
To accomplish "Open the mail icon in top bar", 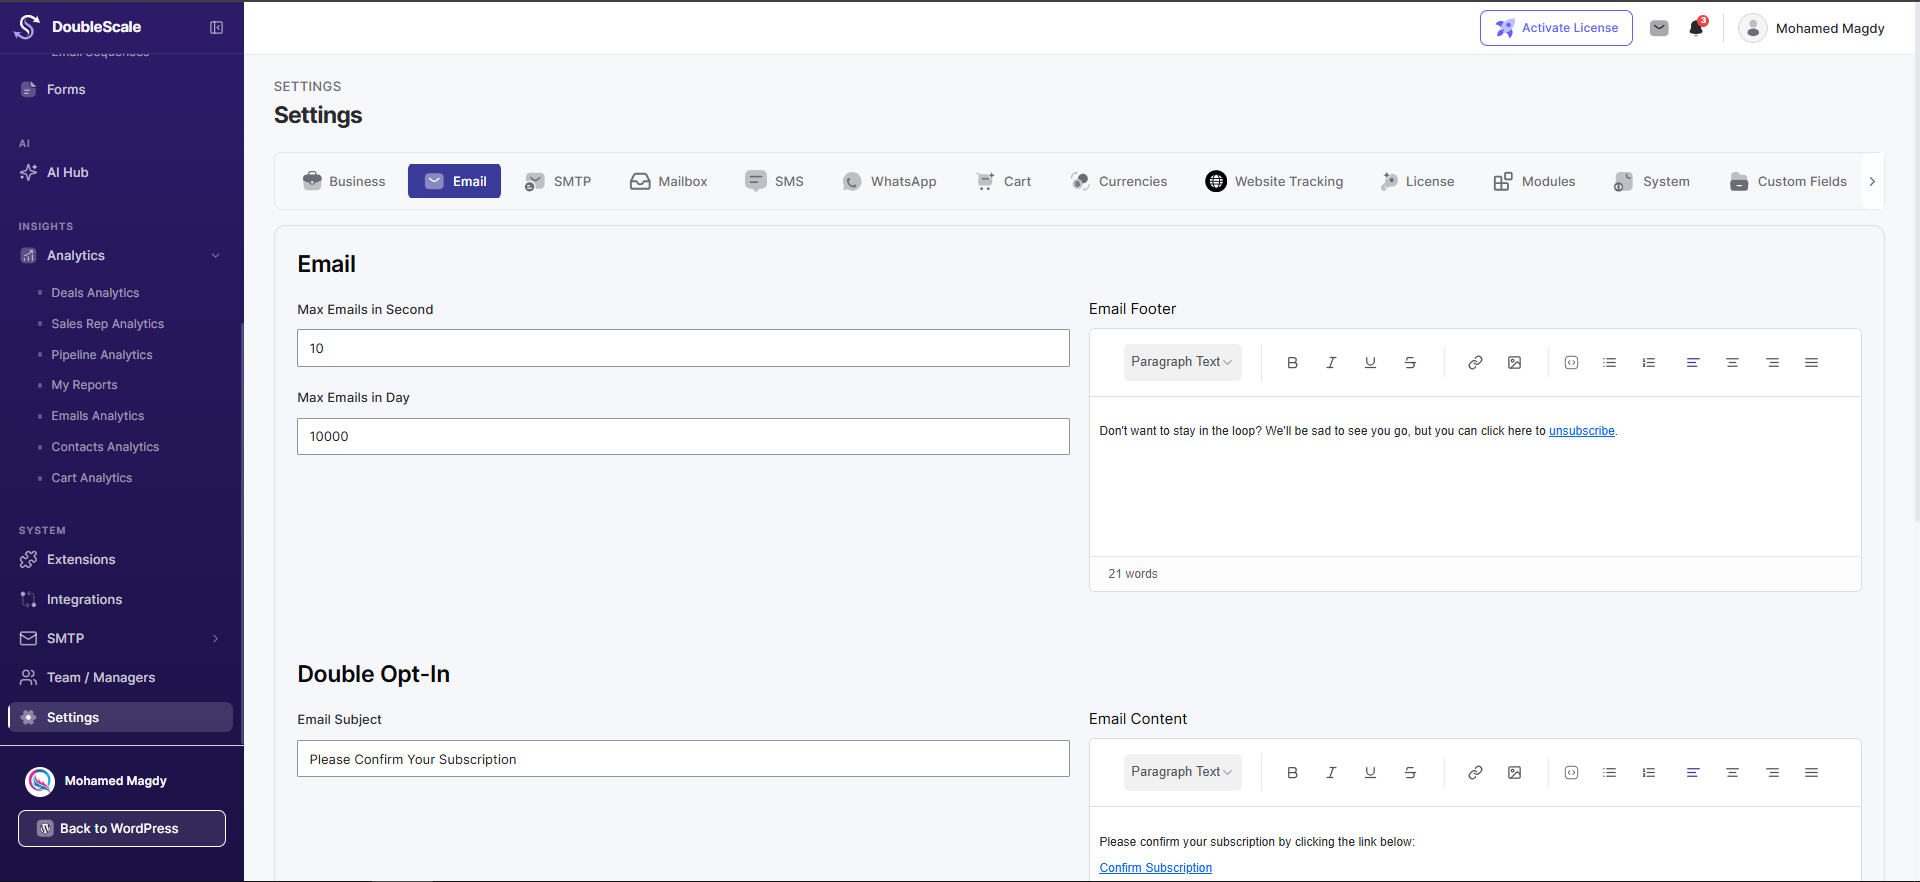I will 1659,28.
